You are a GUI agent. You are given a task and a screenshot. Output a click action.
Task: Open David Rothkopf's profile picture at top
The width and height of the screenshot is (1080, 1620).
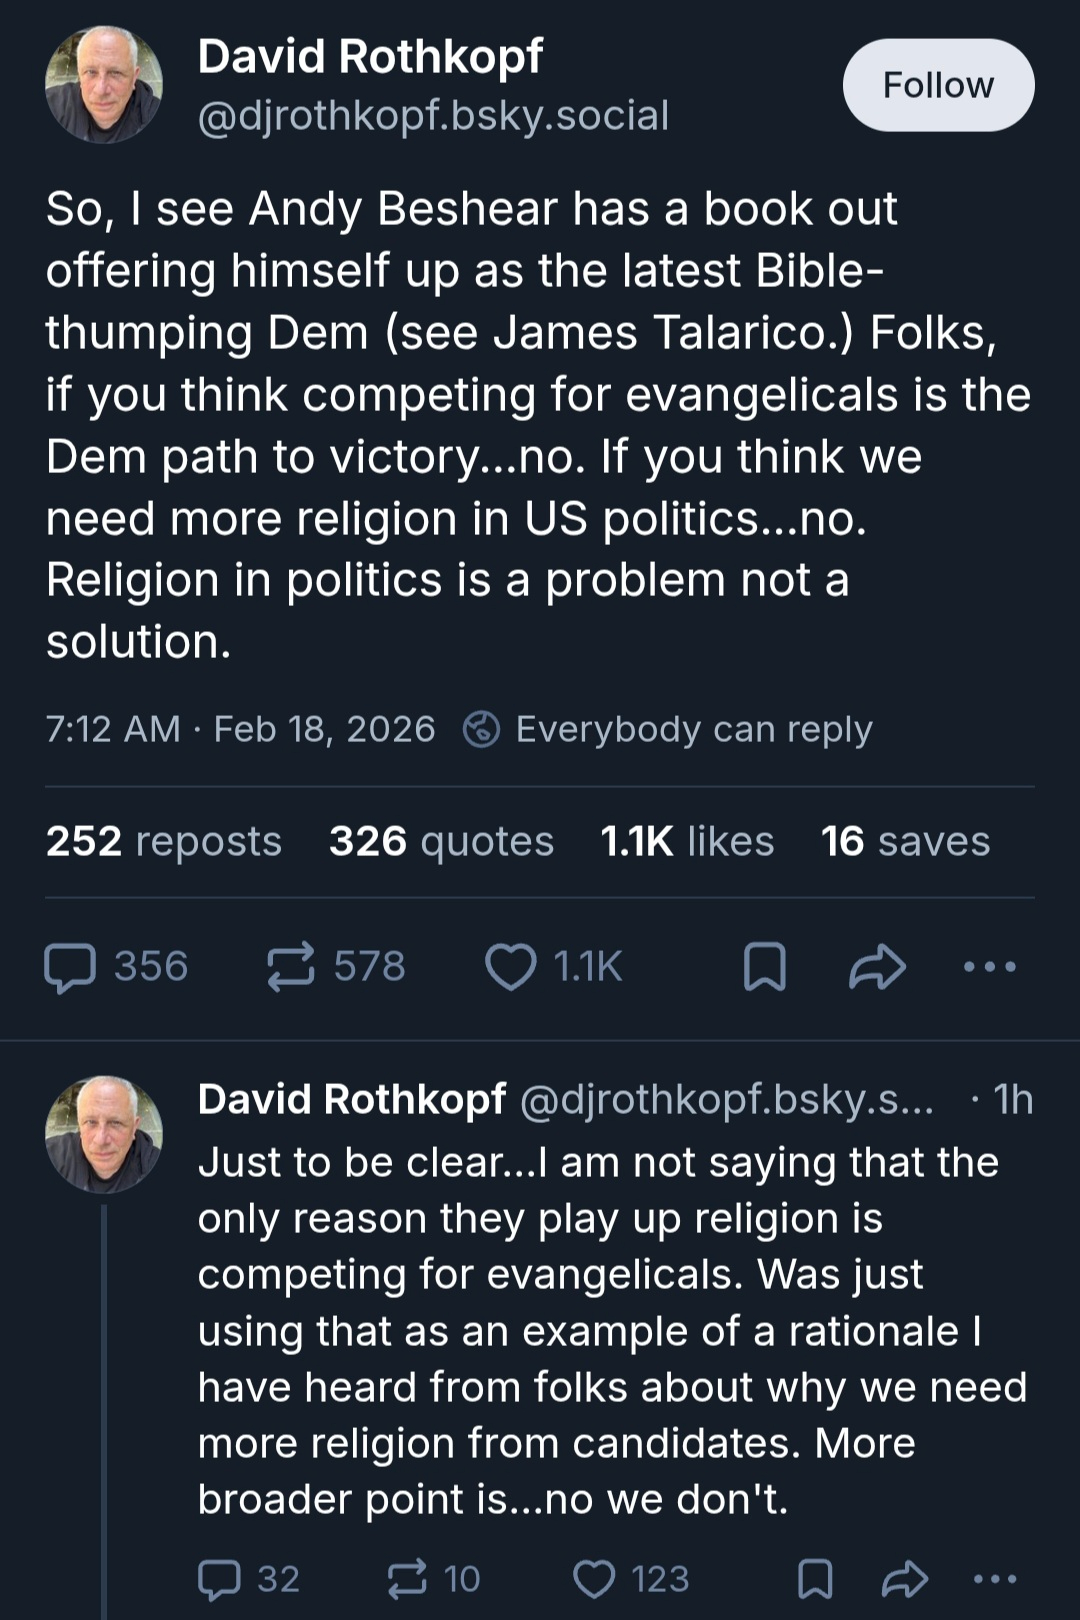pyautogui.click(x=104, y=86)
